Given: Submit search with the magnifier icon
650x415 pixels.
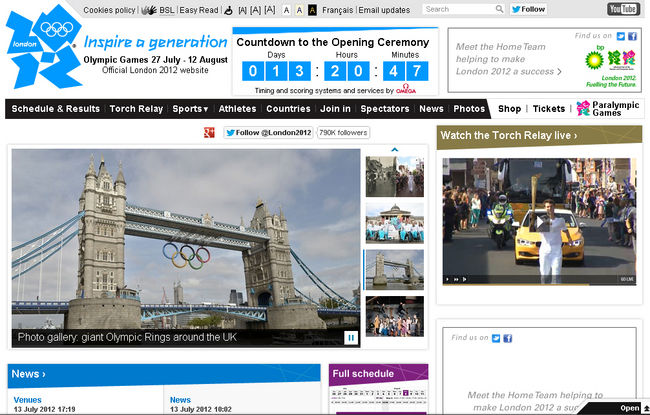Looking at the screenshot, I should [500, 9].
